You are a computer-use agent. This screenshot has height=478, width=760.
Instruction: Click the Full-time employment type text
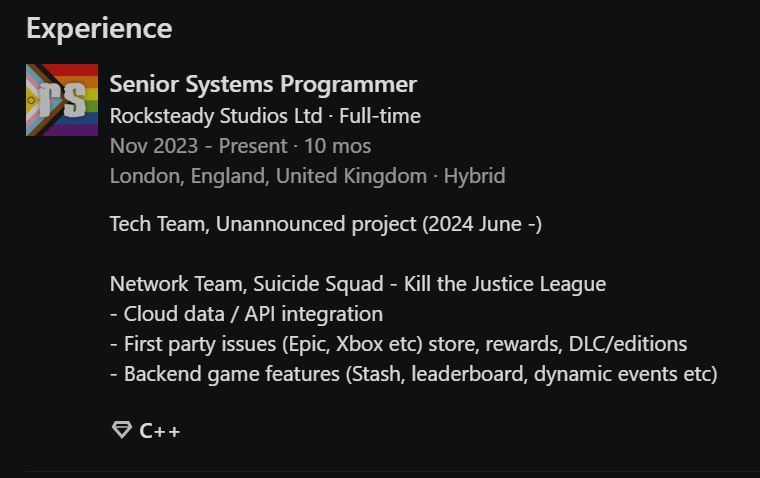[x=380, y=116]
